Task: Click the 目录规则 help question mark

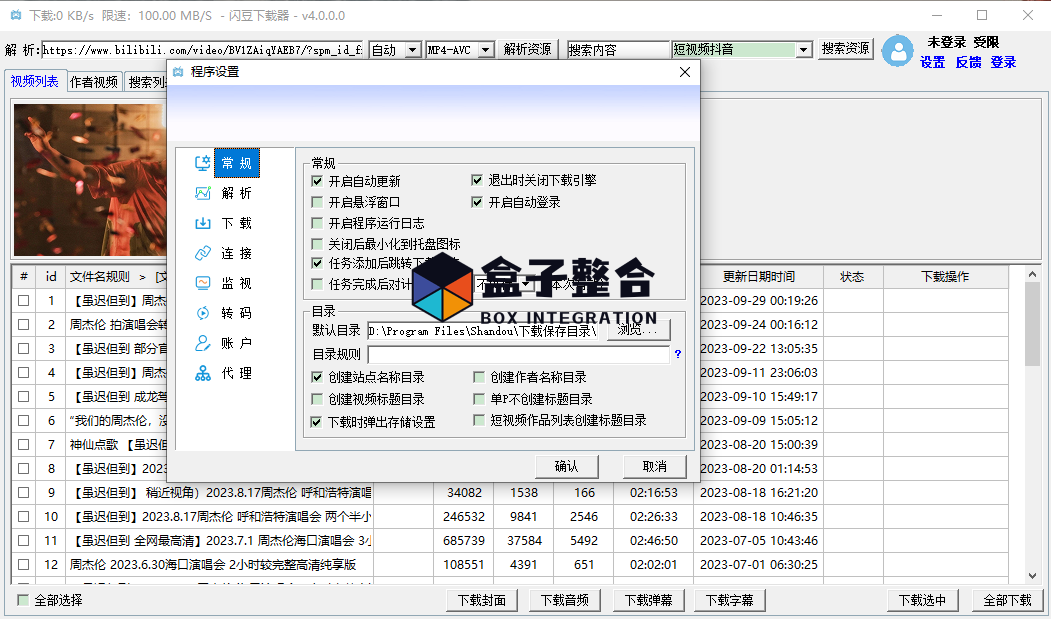Action: coord(678,354)
